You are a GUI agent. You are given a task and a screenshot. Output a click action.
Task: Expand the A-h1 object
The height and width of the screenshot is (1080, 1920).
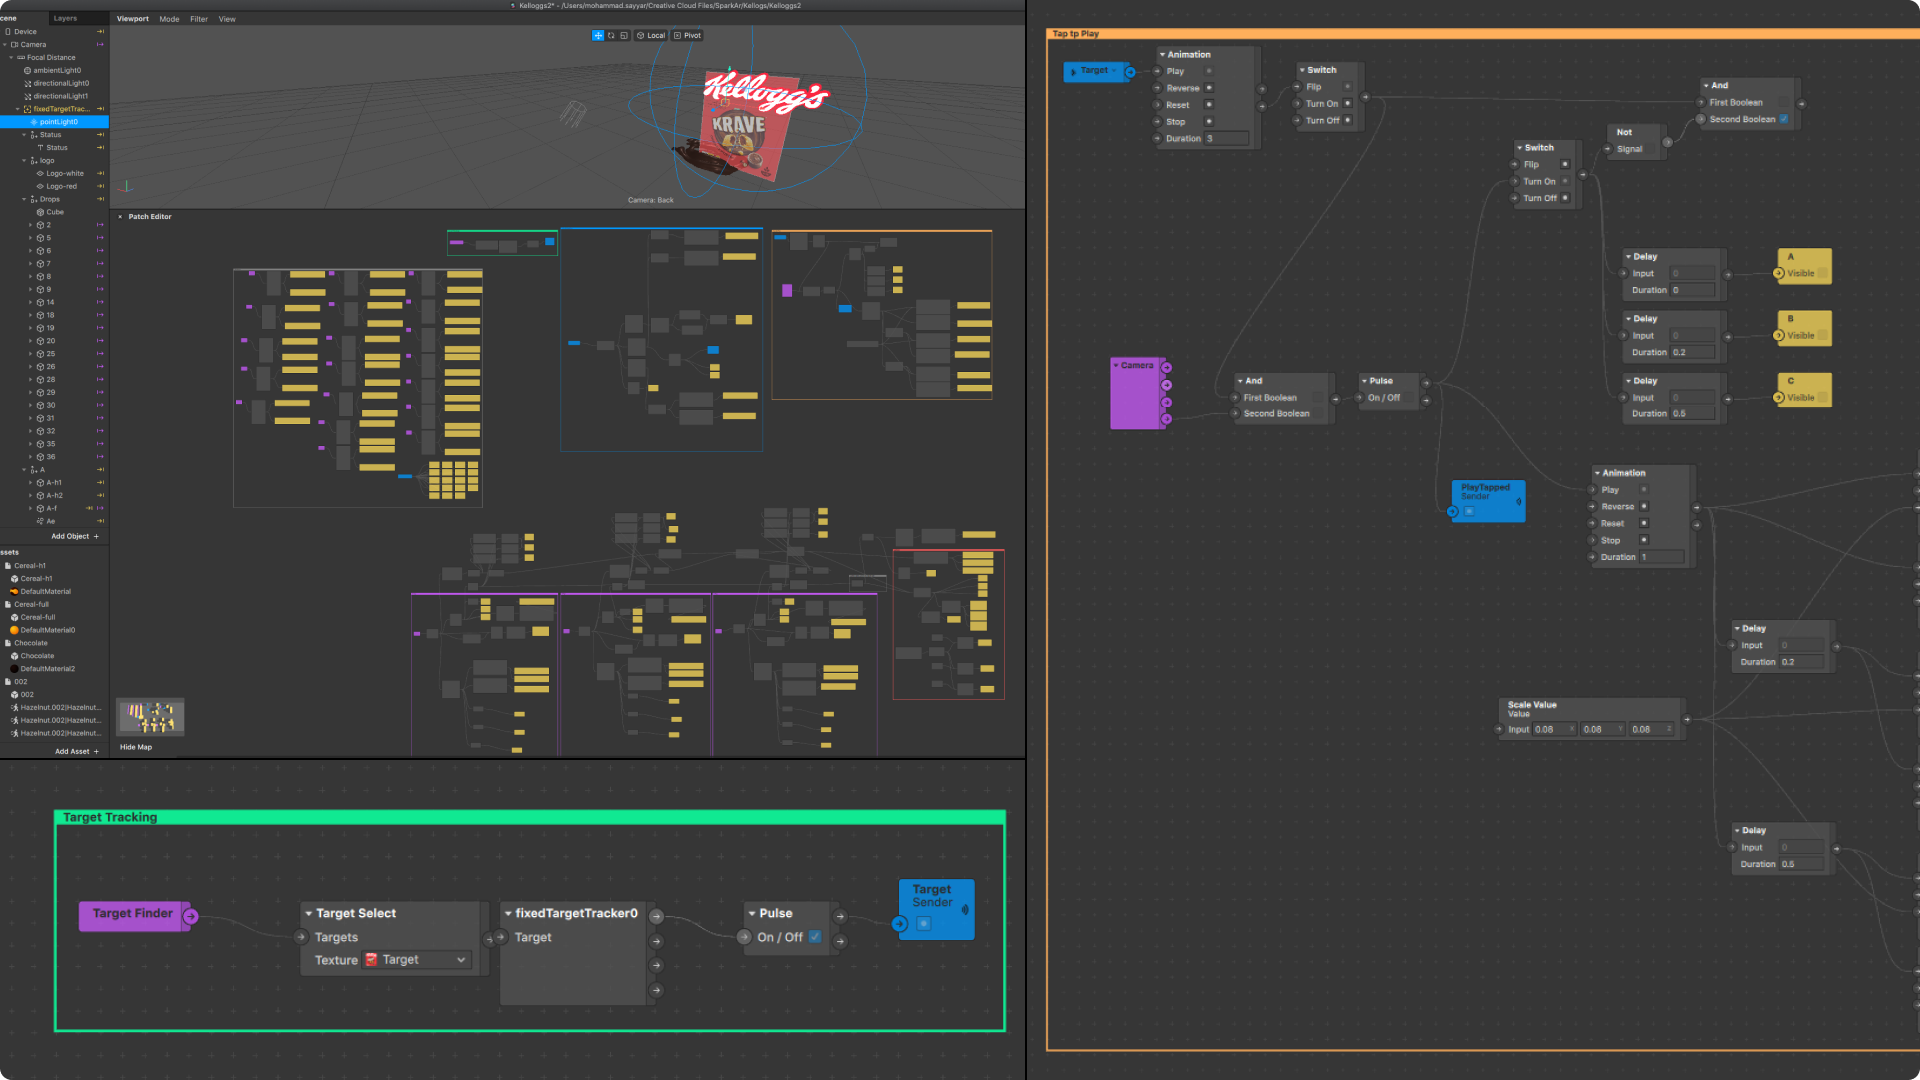[30, 483]
